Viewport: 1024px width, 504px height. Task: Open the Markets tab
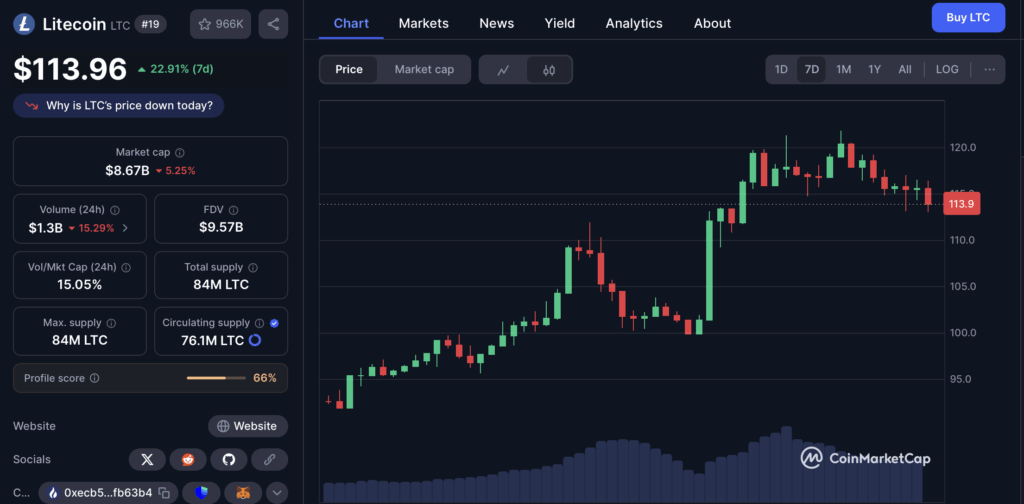click(424, 24)
